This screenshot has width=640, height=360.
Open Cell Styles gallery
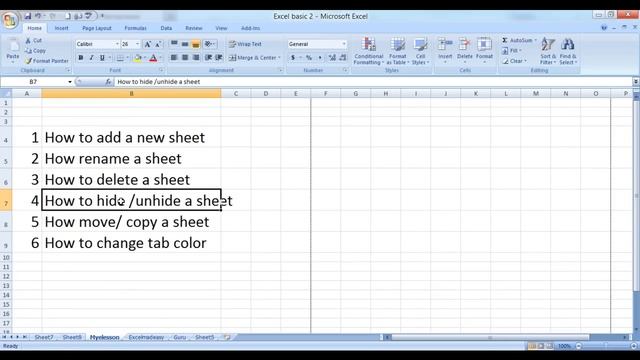point(420,51)
